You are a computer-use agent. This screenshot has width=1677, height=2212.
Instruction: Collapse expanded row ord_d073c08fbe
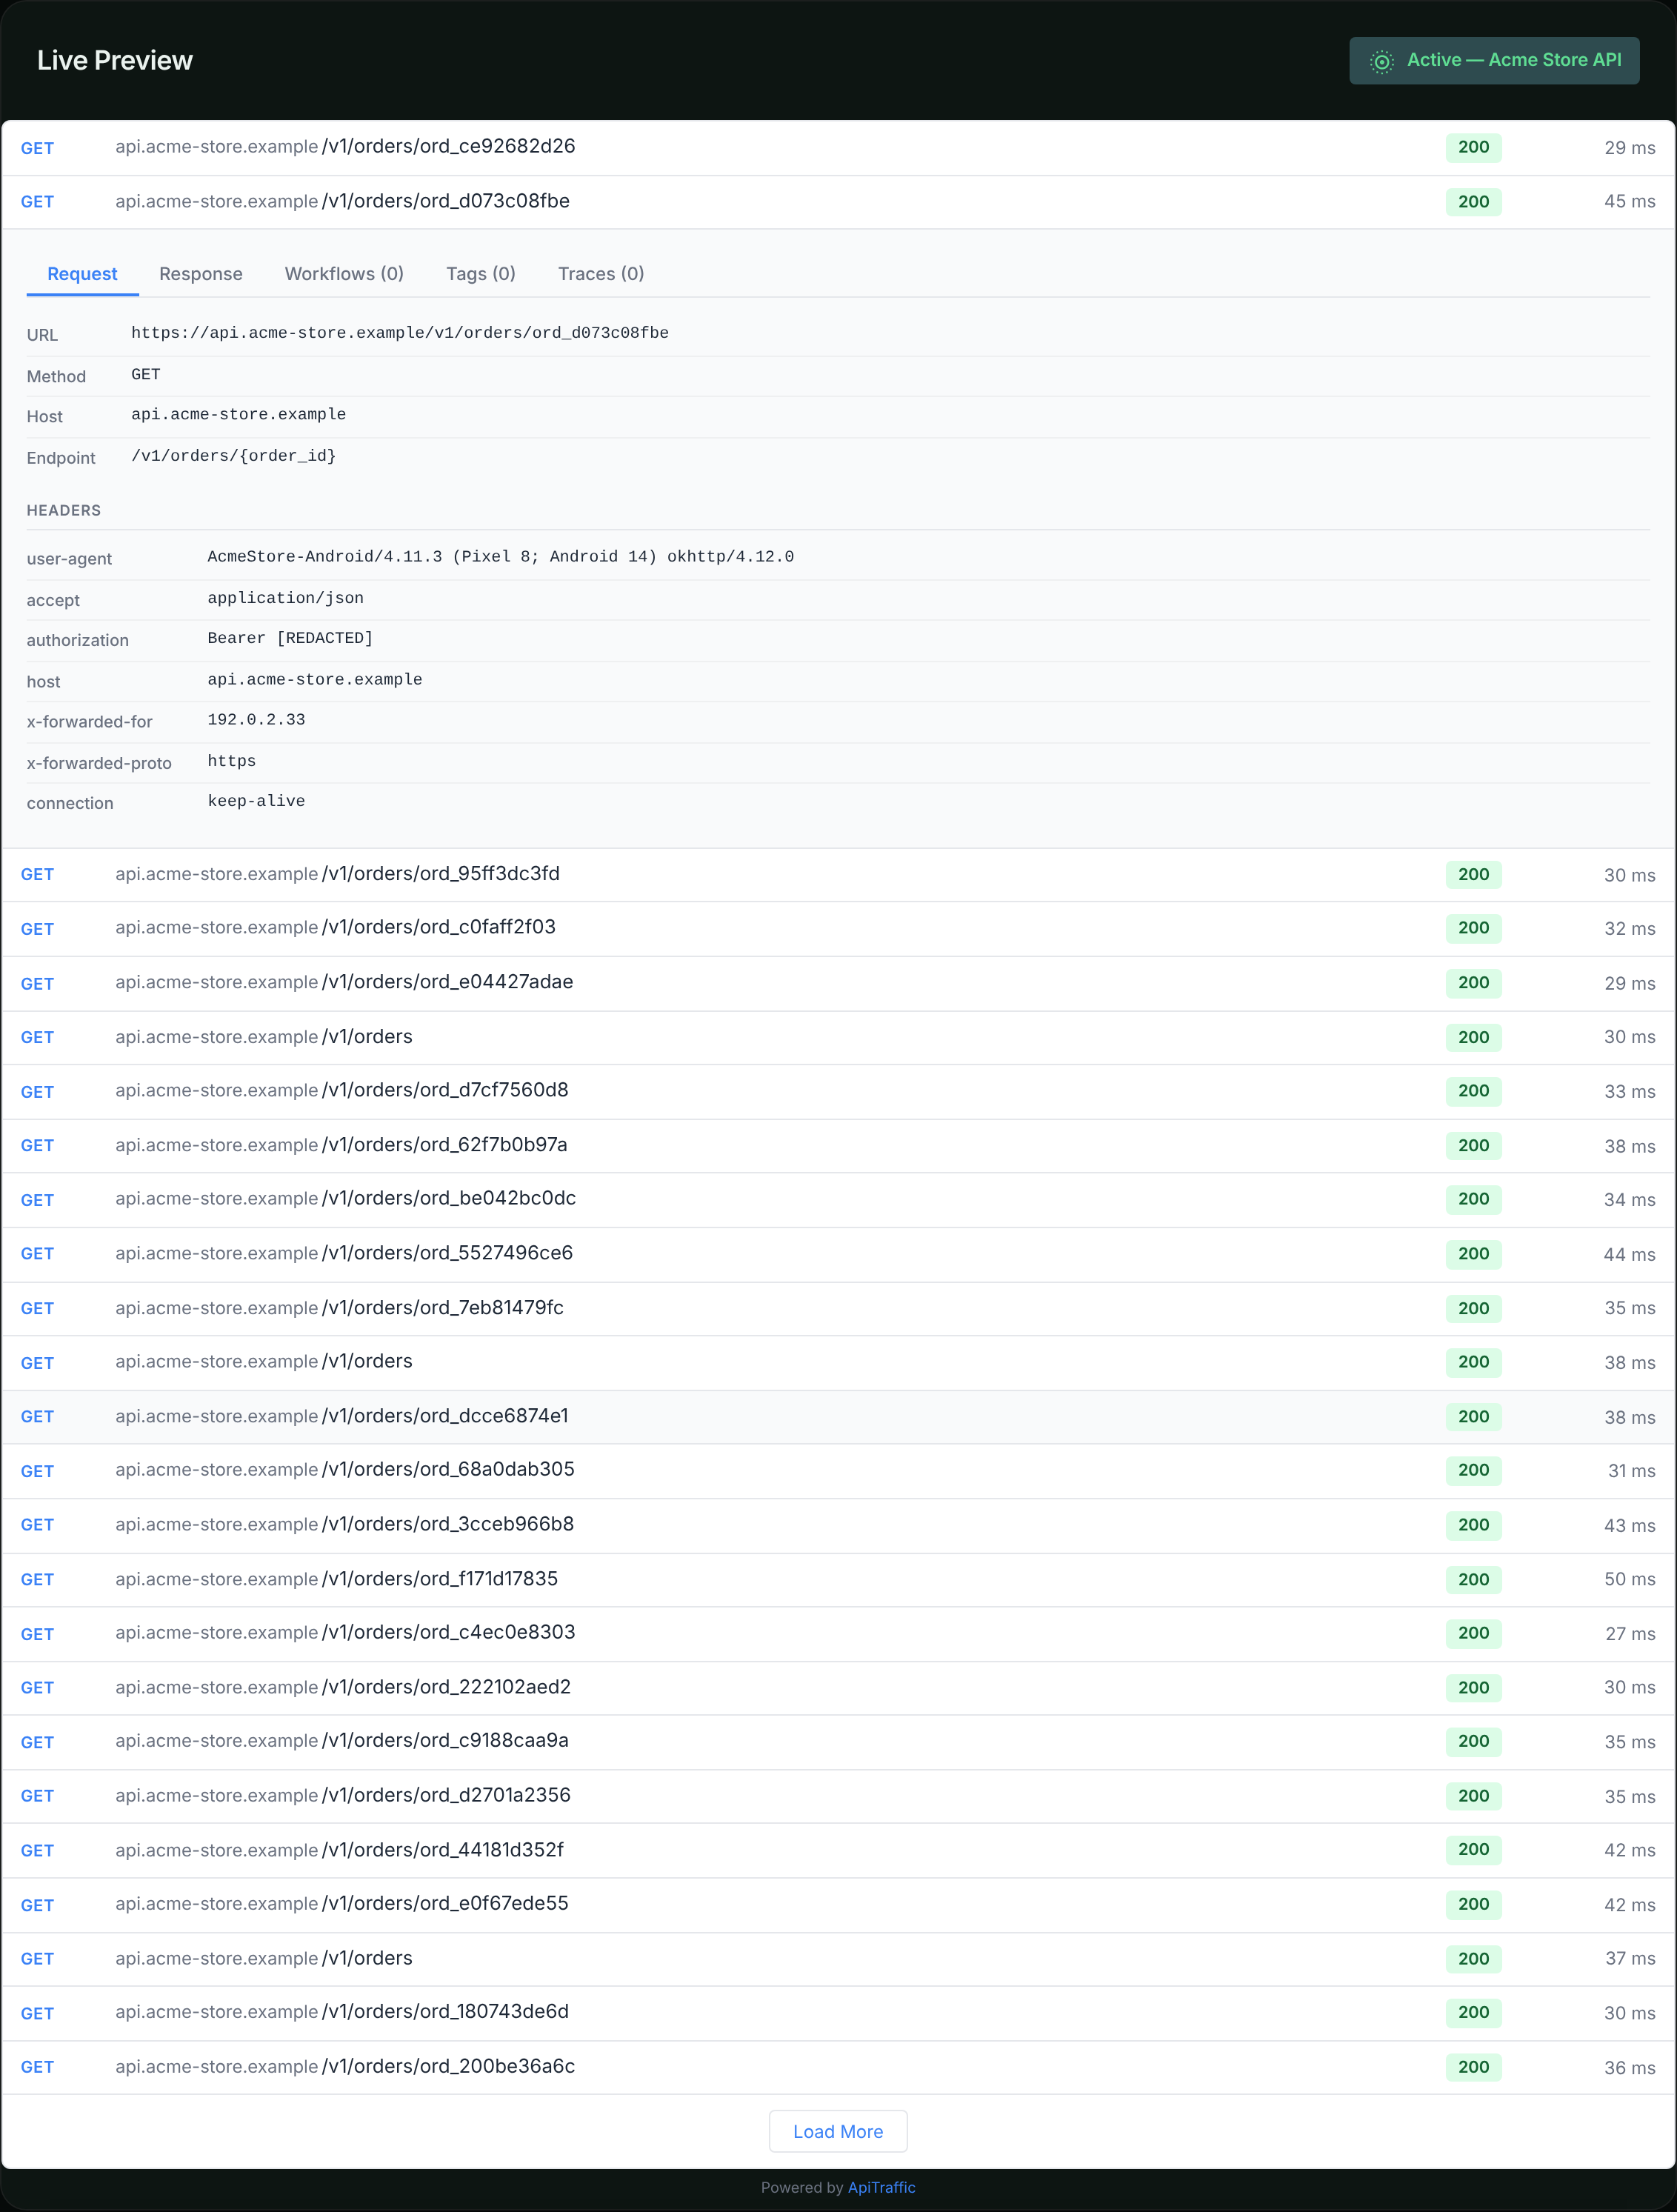click(838, 202)
